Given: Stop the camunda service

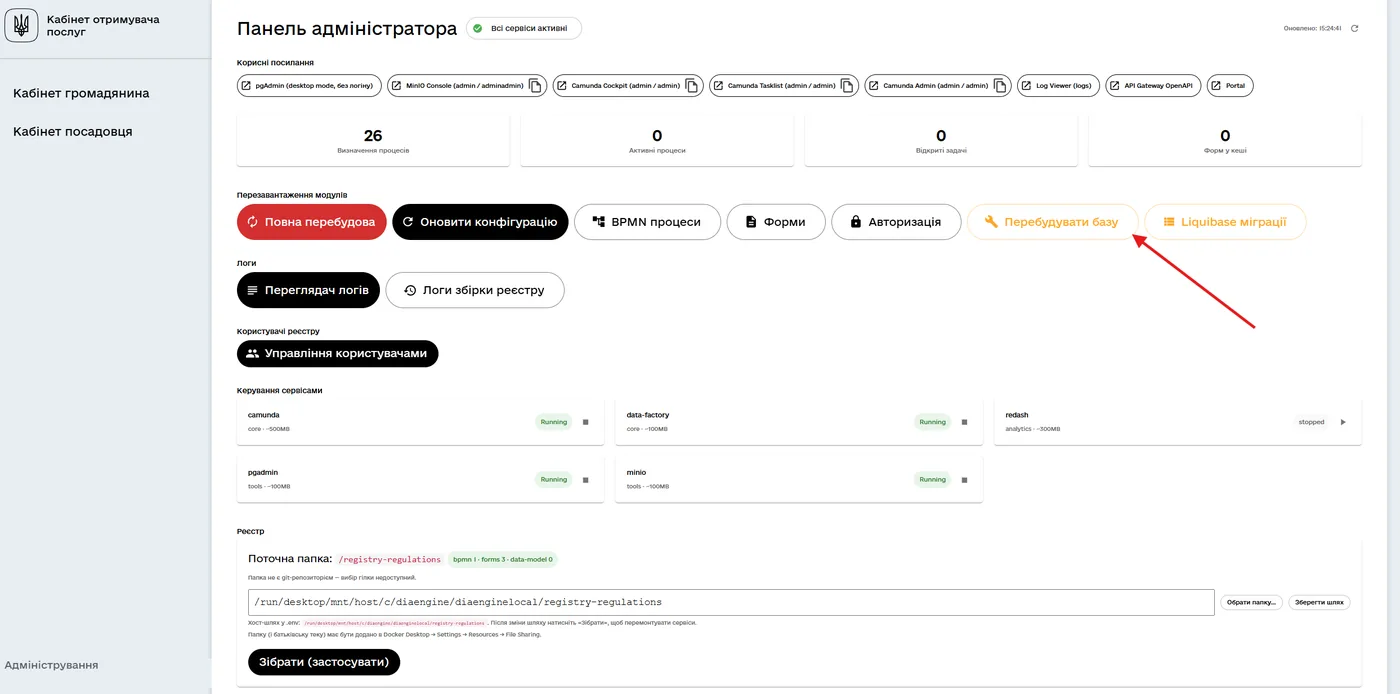Looking at the screenshot, I should (586, 422).
